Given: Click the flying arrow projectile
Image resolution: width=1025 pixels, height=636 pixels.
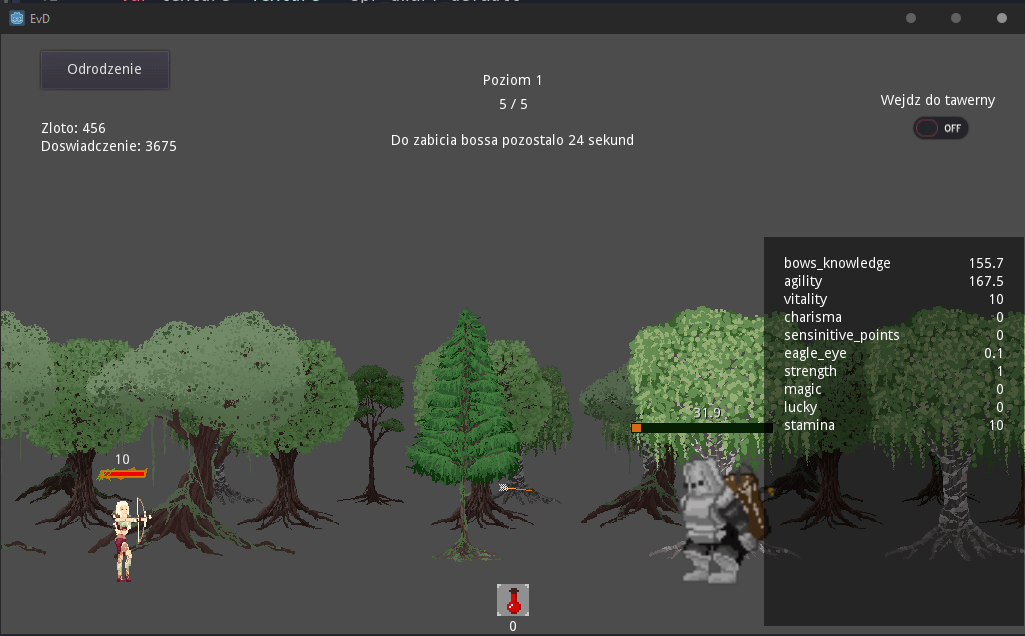Looking at the screenshot, I should (x=516, y=488).
